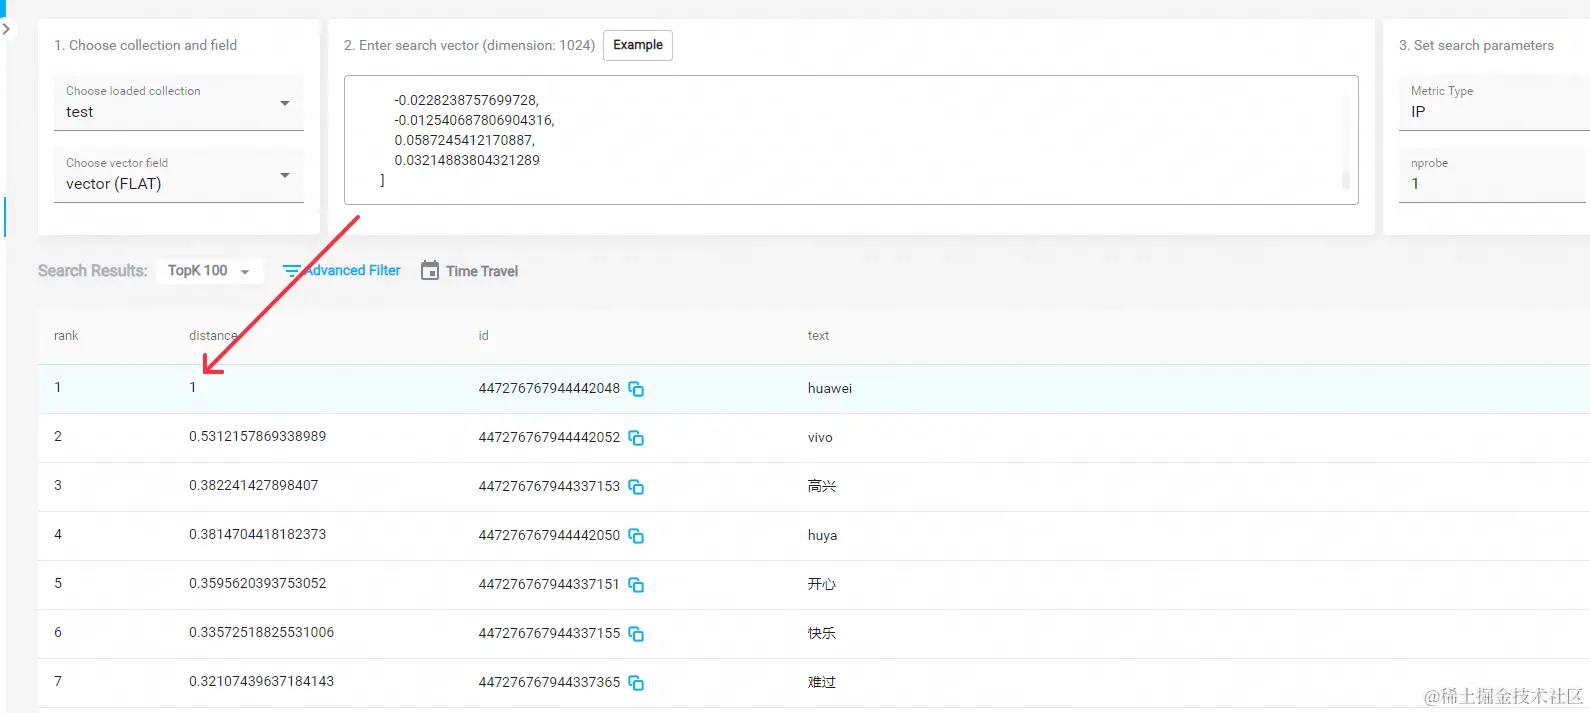Image resolution: width=1590 pixels, height=713 pixels.
Task: Copy id of vivo row
Action: [x=636, y=438]
